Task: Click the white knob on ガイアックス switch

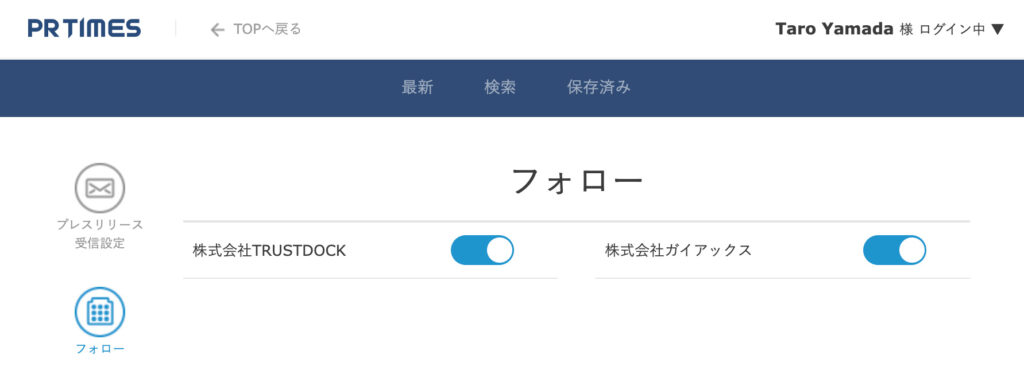Action: coord(912,250)
